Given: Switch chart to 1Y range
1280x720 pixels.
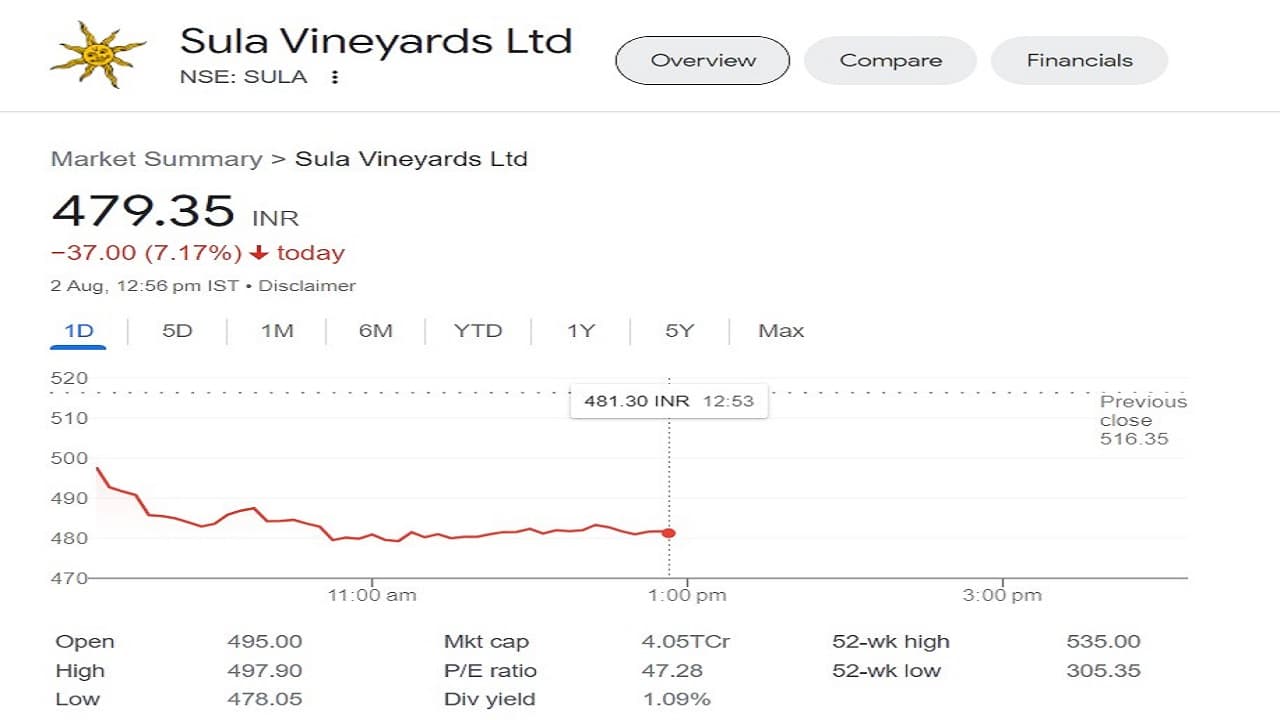Looking at the screenshot, I should [581, 331].
